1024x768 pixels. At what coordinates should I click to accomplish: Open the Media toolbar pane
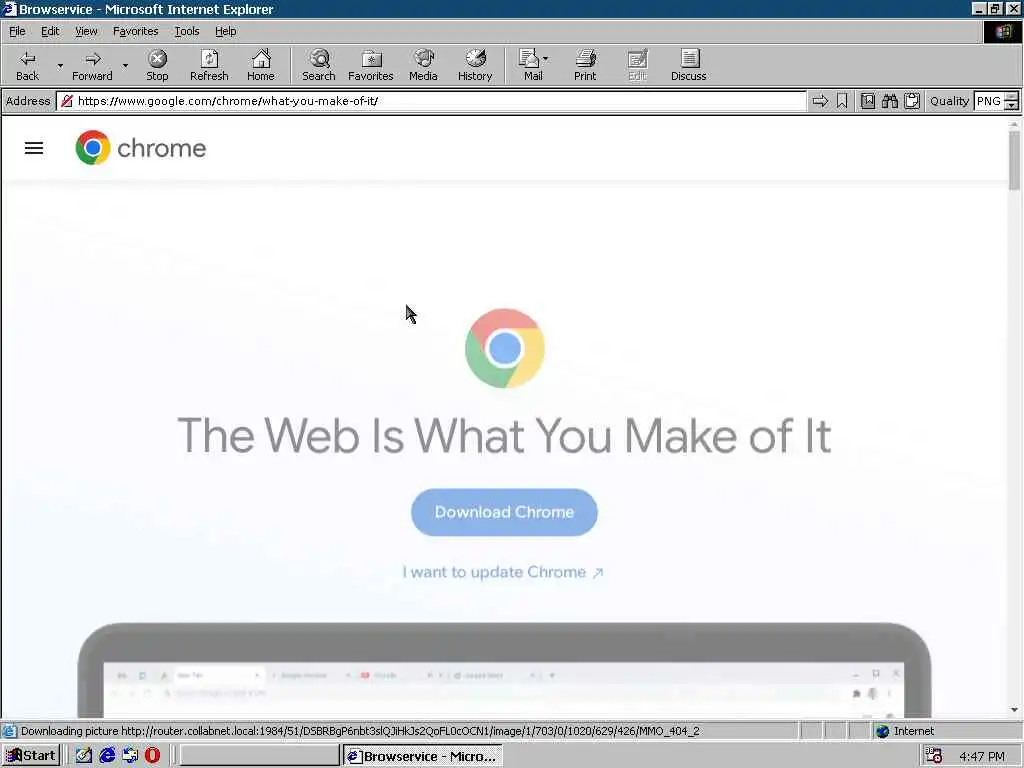coord(423,65)
